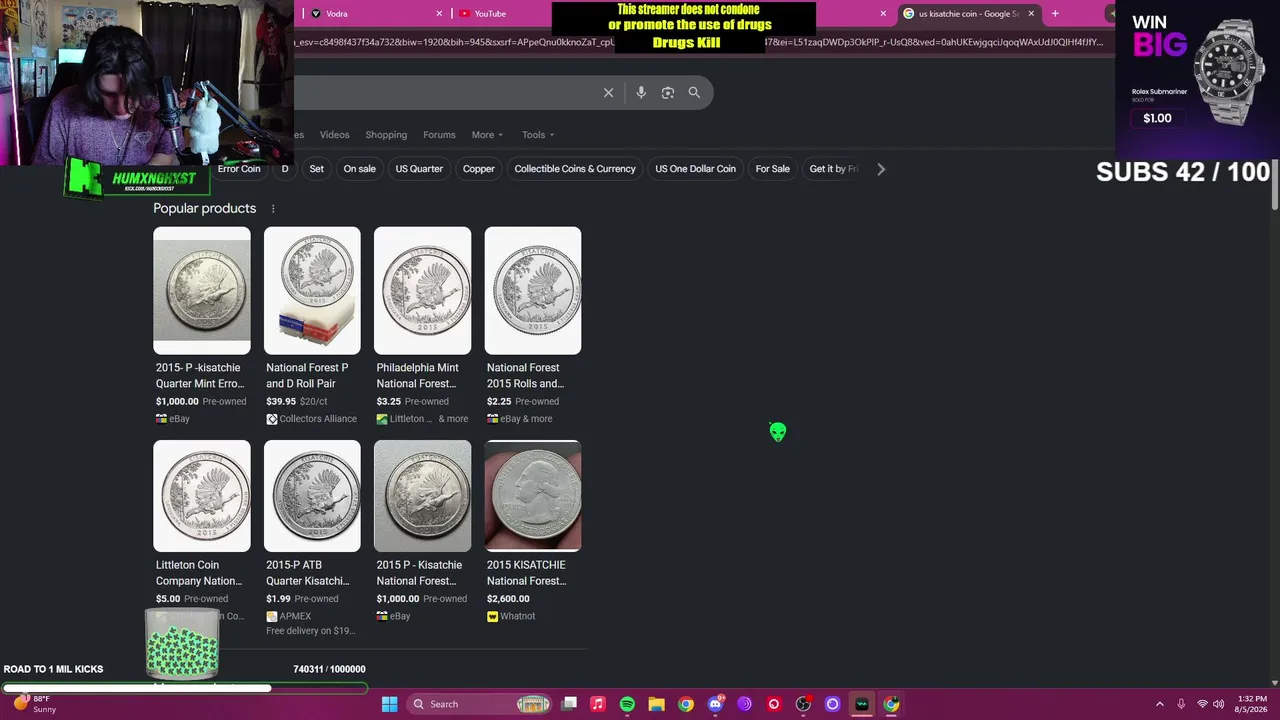The height and width of the screenshot is (720, 1280).
Task: Close the us kisatchie coin tab
Action: pyautogui.click(x=1030, y=14)
